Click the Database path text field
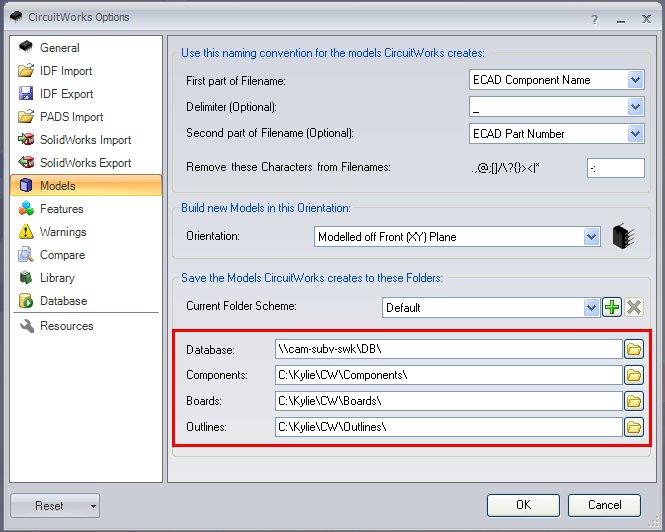This screenshot has height=532, width=665. pos(449,349)
